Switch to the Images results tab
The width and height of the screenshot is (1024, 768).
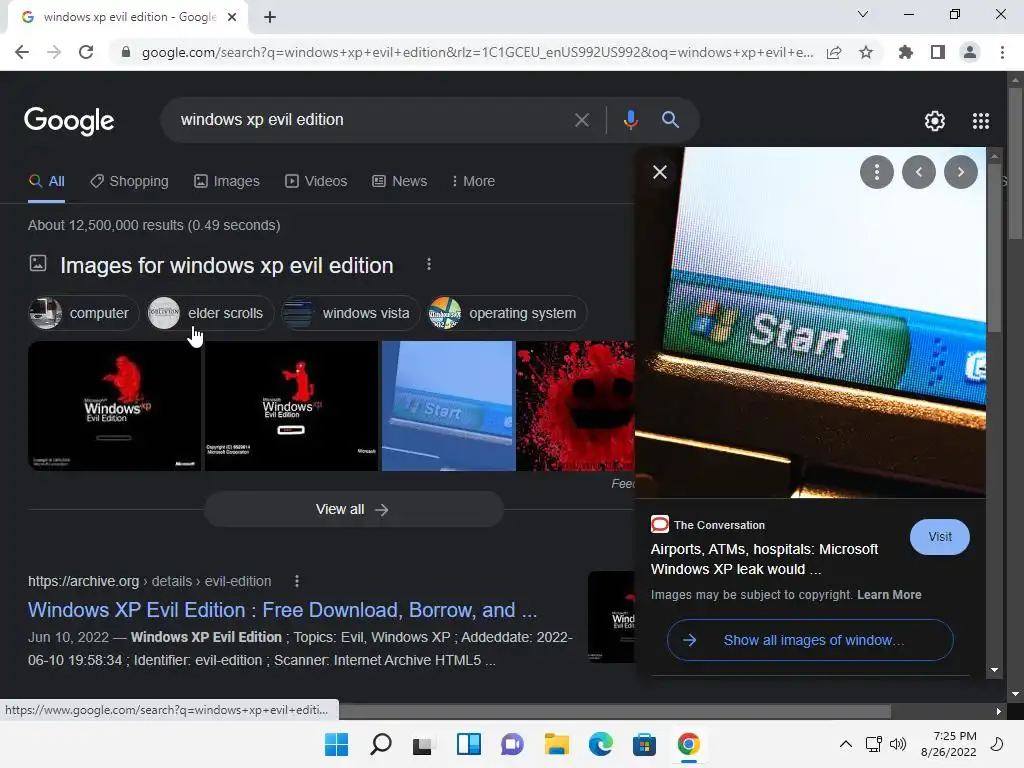tap(227, 182)
